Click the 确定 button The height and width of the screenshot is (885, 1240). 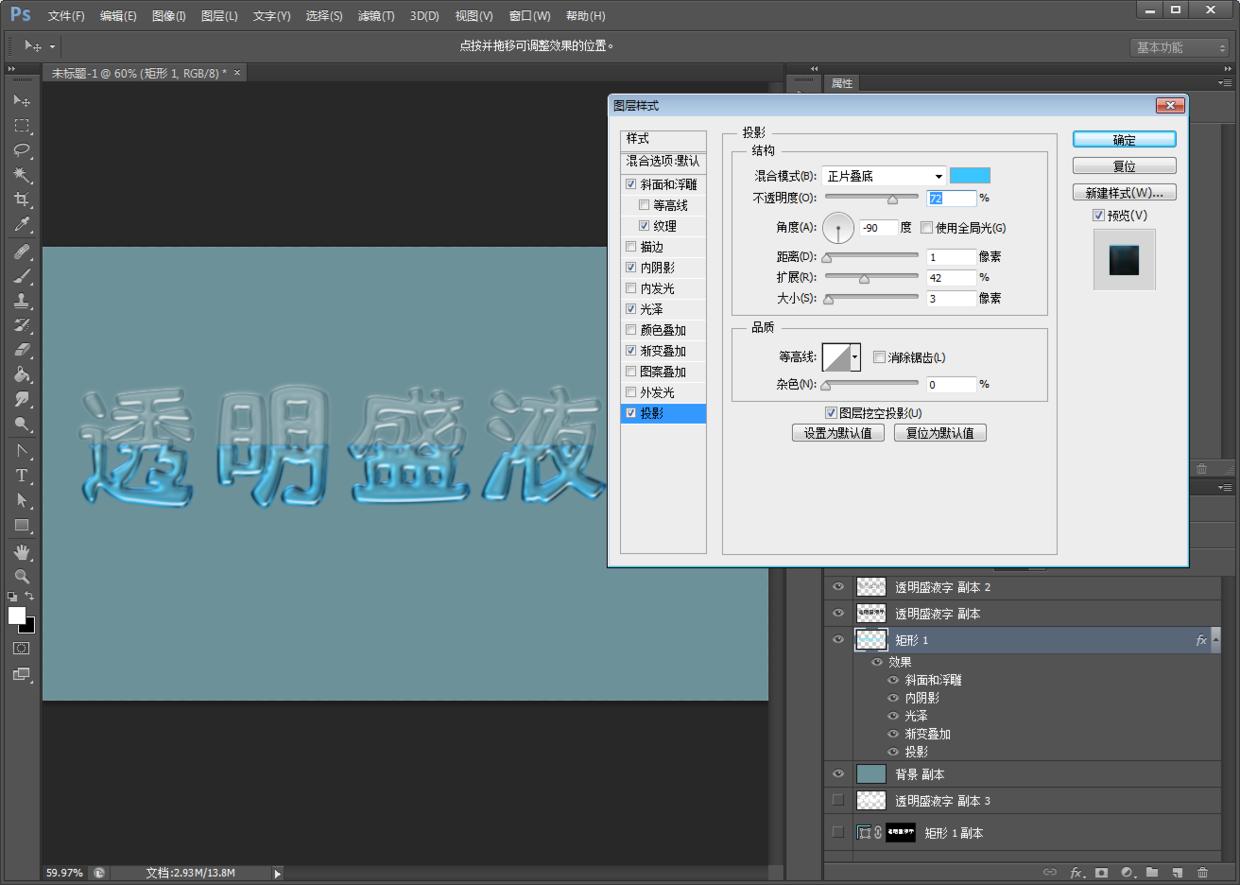(1124, 140)
